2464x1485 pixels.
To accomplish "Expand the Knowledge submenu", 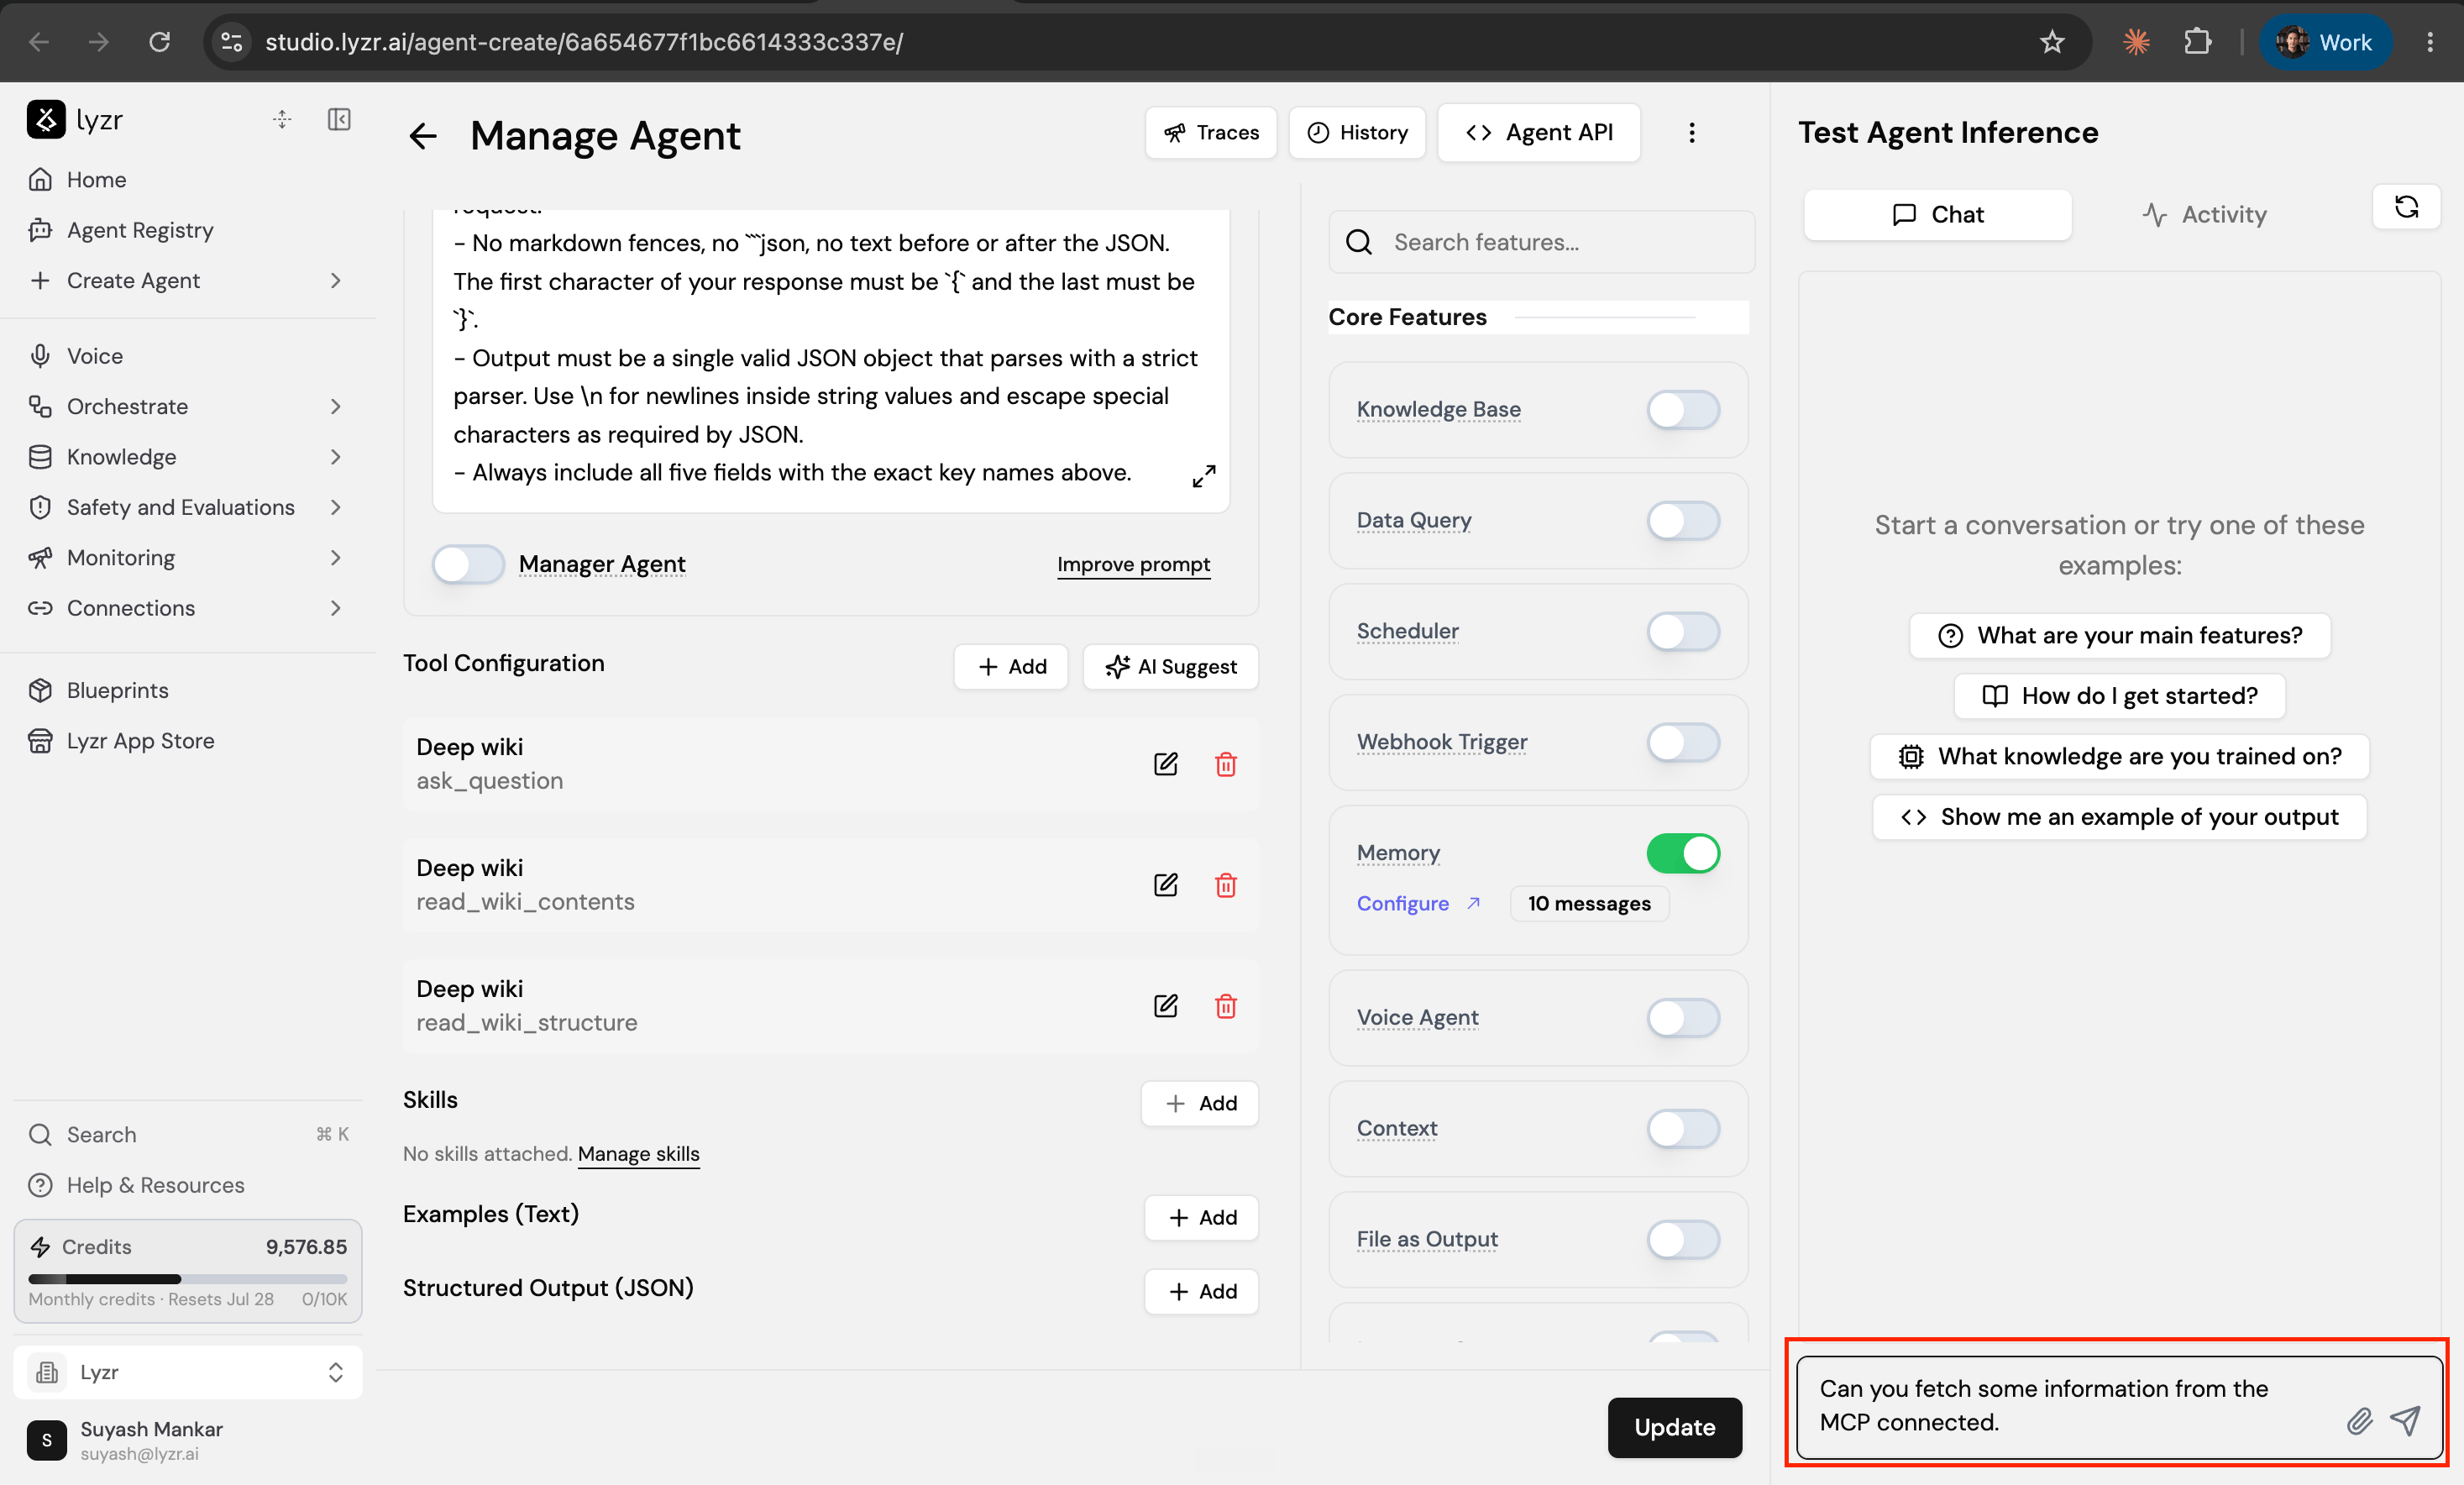I will [335, 457].
